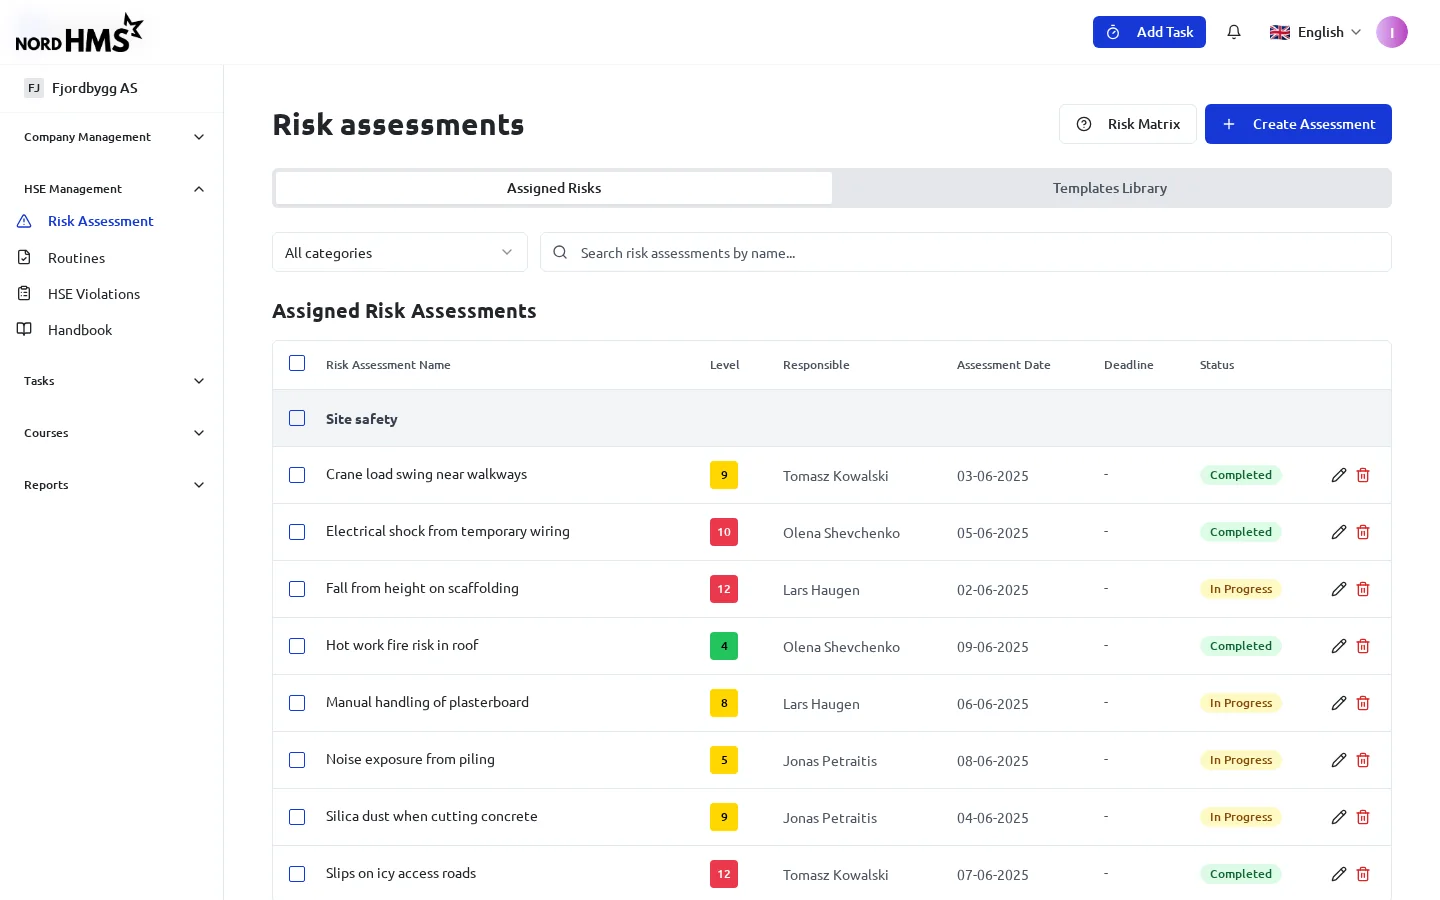Open the Handbook link
The height and width of the screenshot is (900, 1440).
click(x=80, y=330)
